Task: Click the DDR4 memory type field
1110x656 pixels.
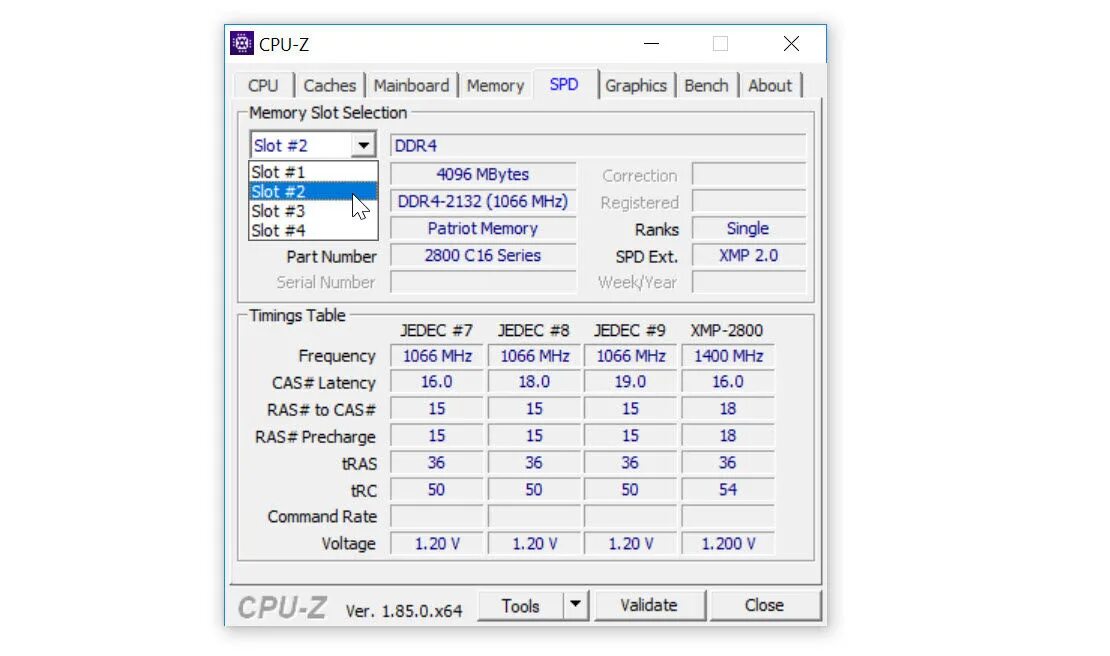Action: tap(598, 146)
